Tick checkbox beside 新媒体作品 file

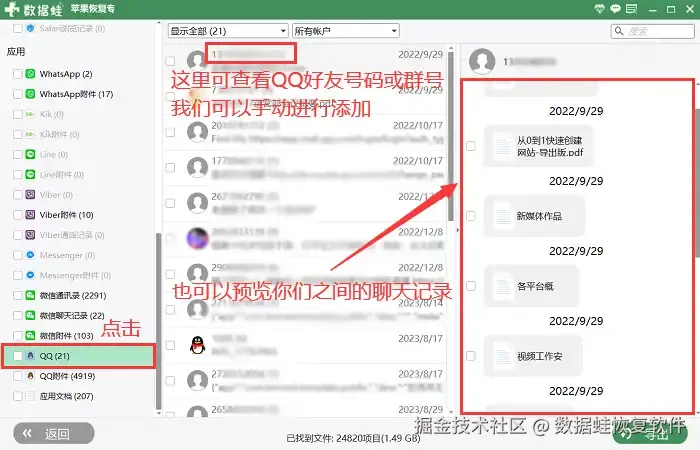(x=471, y=216)
